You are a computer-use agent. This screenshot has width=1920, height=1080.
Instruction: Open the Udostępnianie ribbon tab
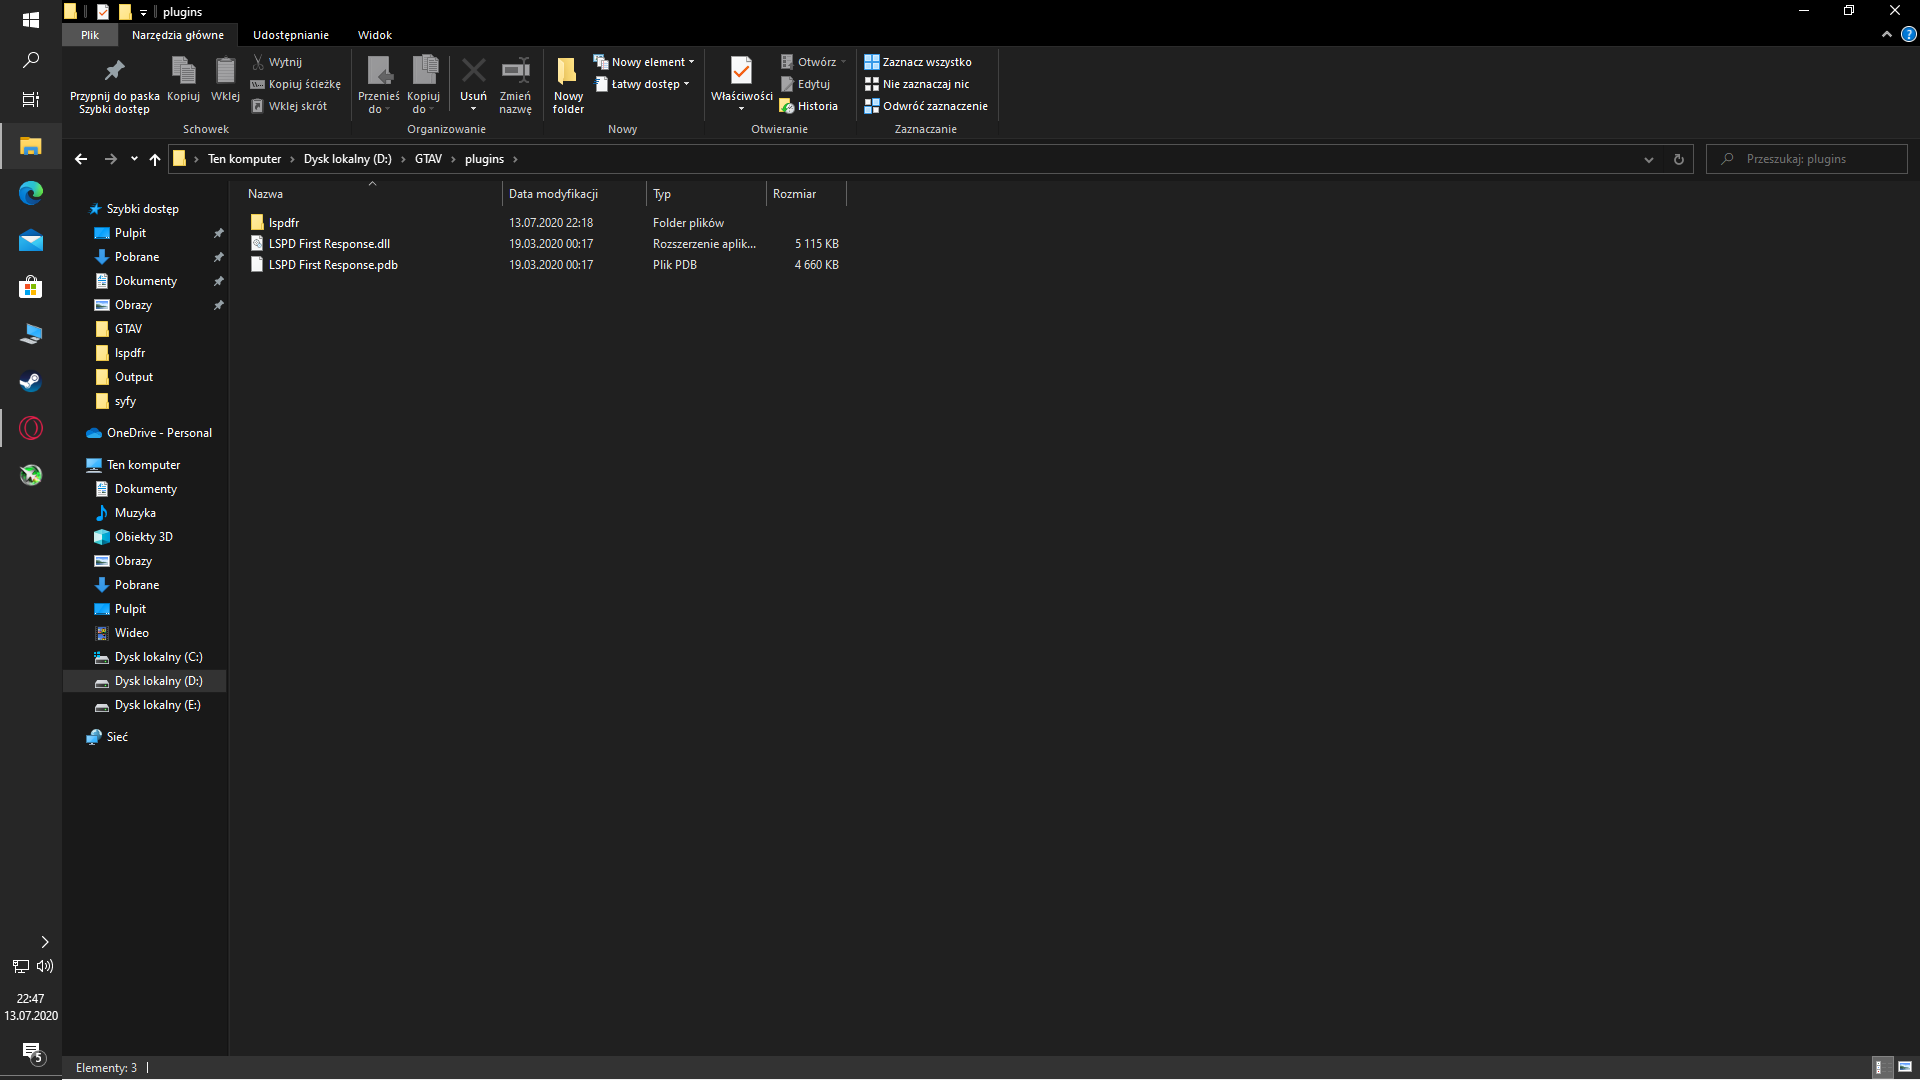[290, 35]
